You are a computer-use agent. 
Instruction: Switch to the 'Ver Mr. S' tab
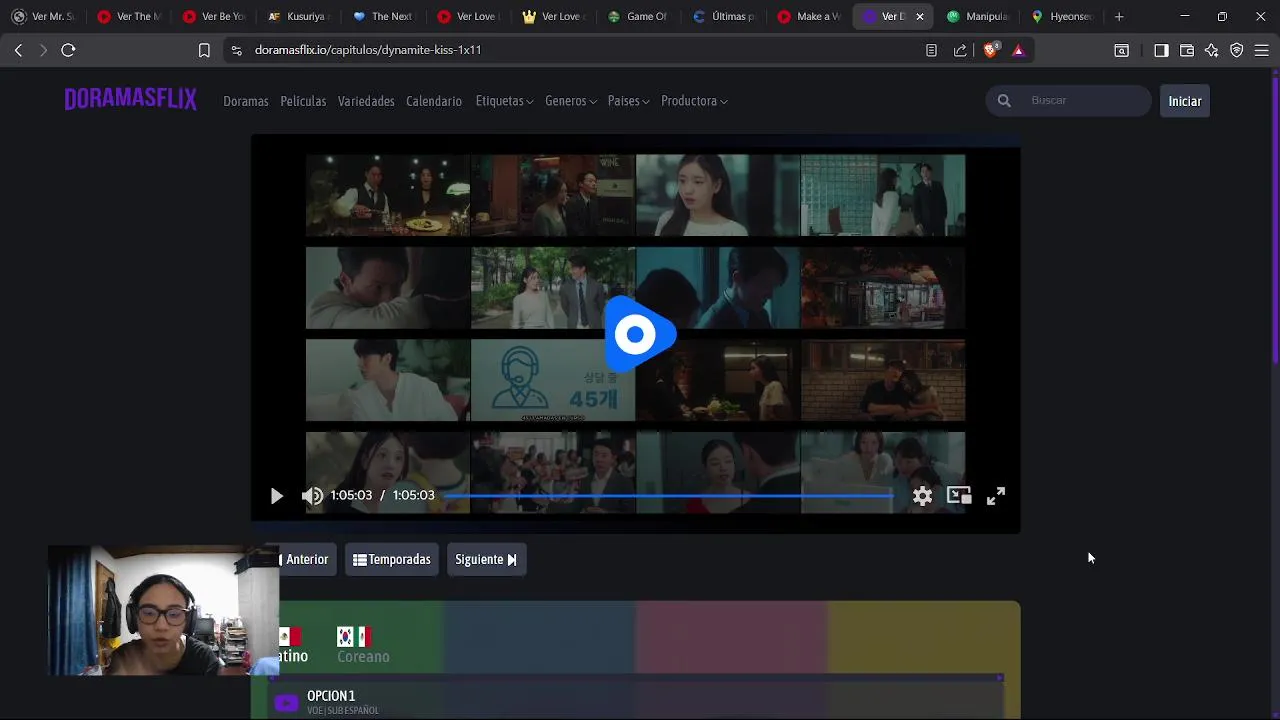[44, 16]
